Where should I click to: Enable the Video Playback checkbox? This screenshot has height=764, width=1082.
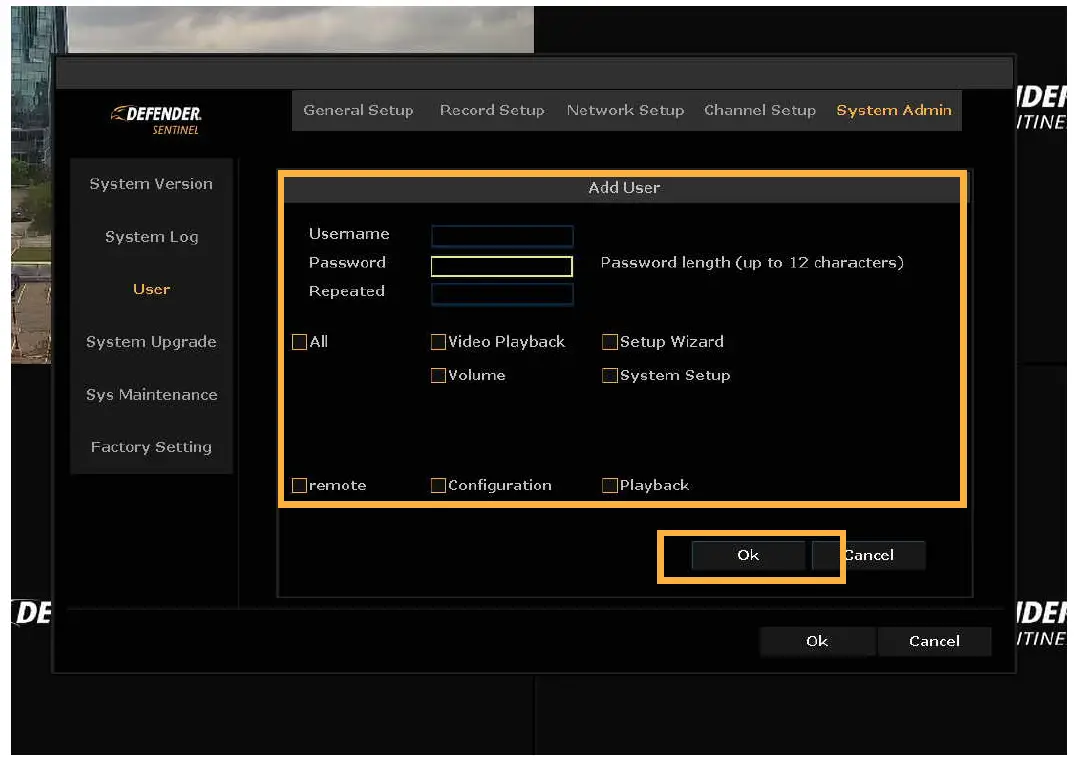(438, 342)
